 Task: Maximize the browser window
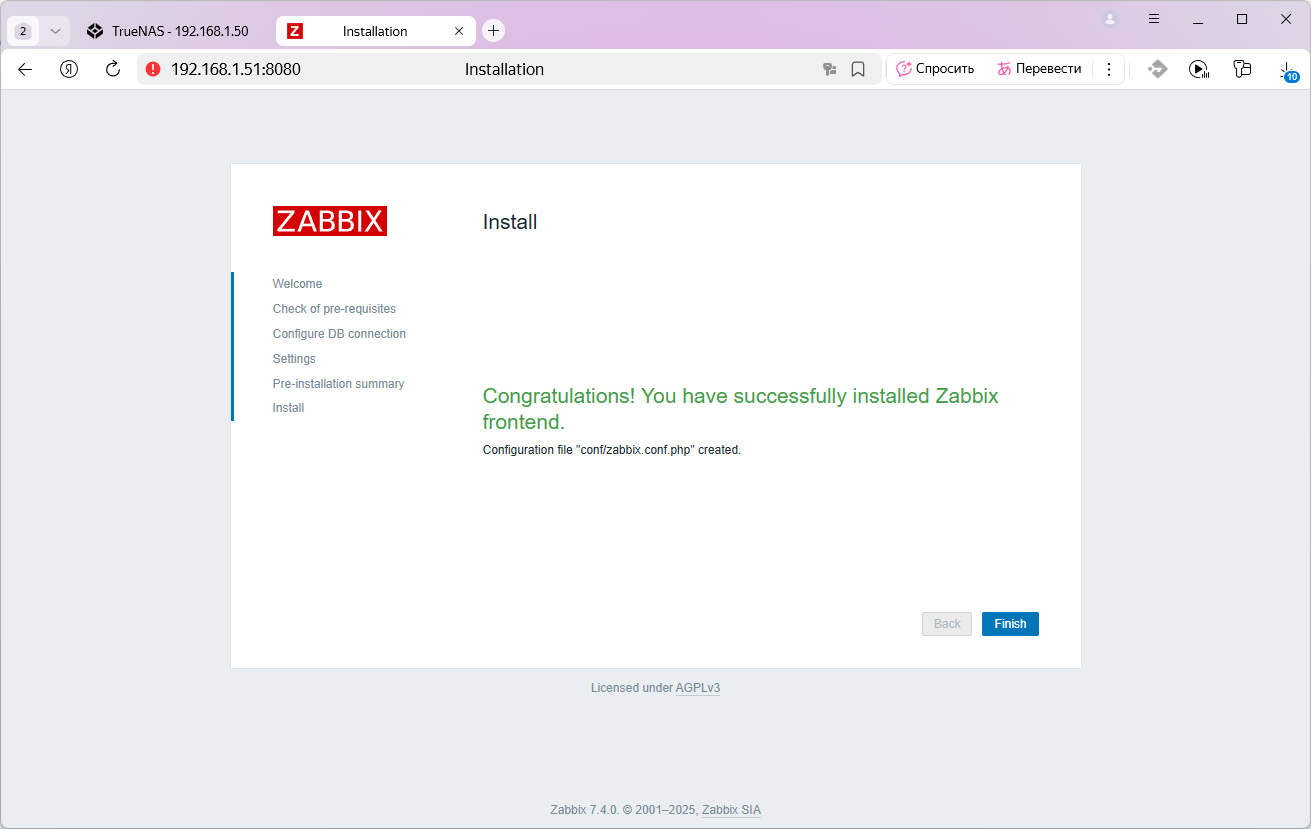click(x=1242, y=19)
